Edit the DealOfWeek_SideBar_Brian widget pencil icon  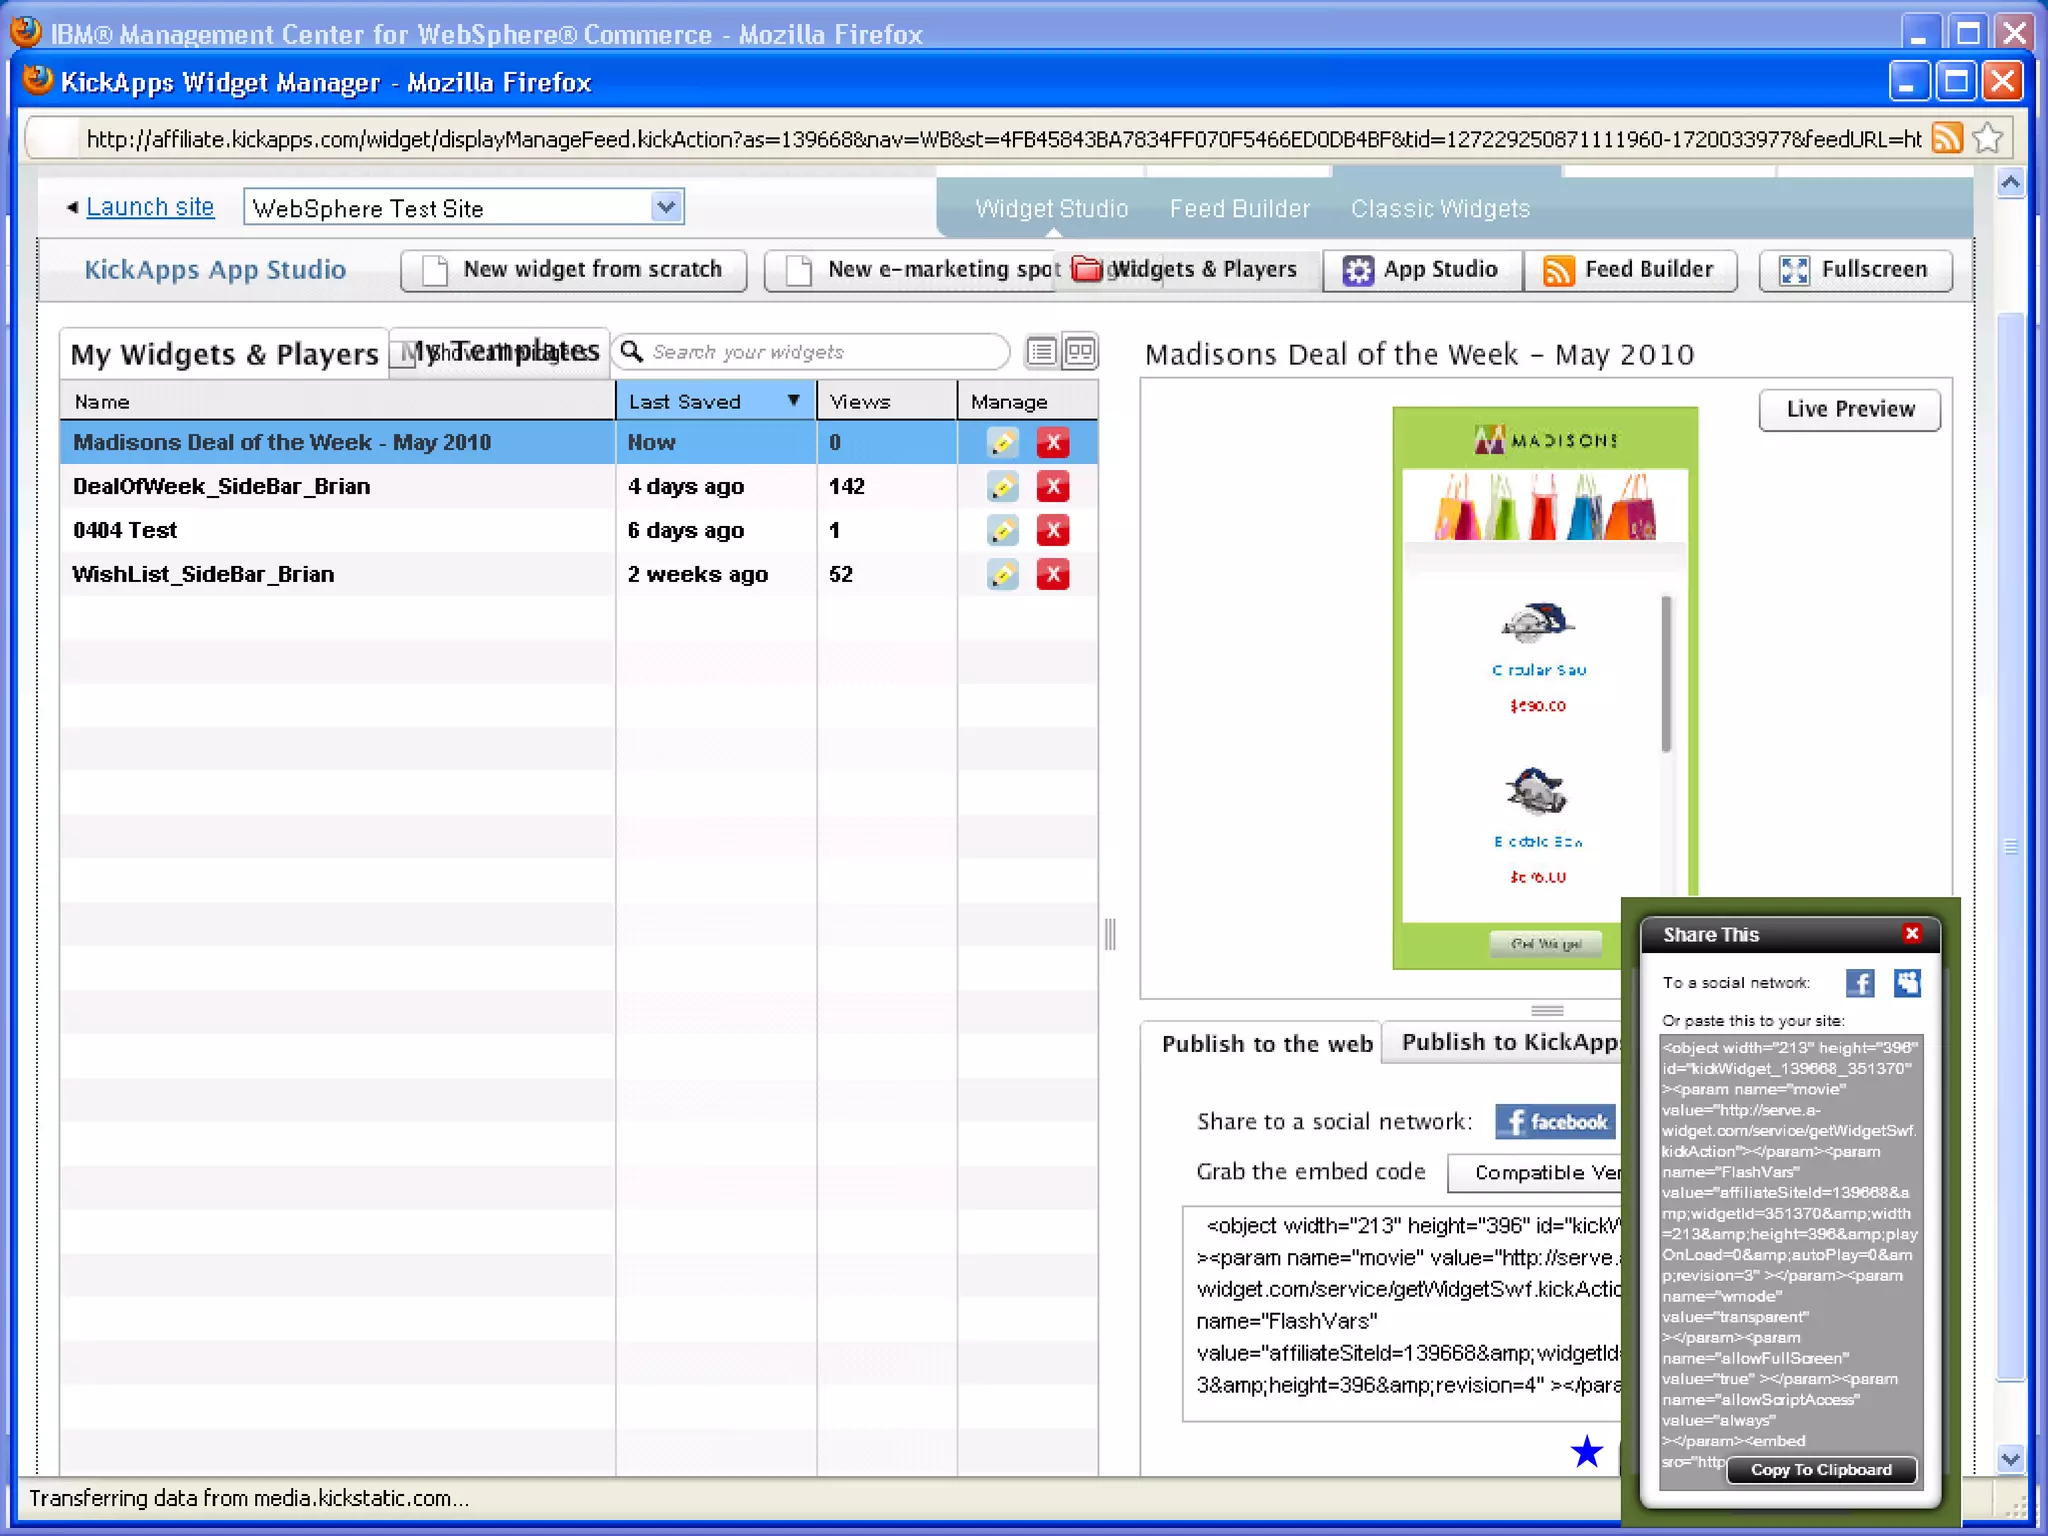(1002, 487)
